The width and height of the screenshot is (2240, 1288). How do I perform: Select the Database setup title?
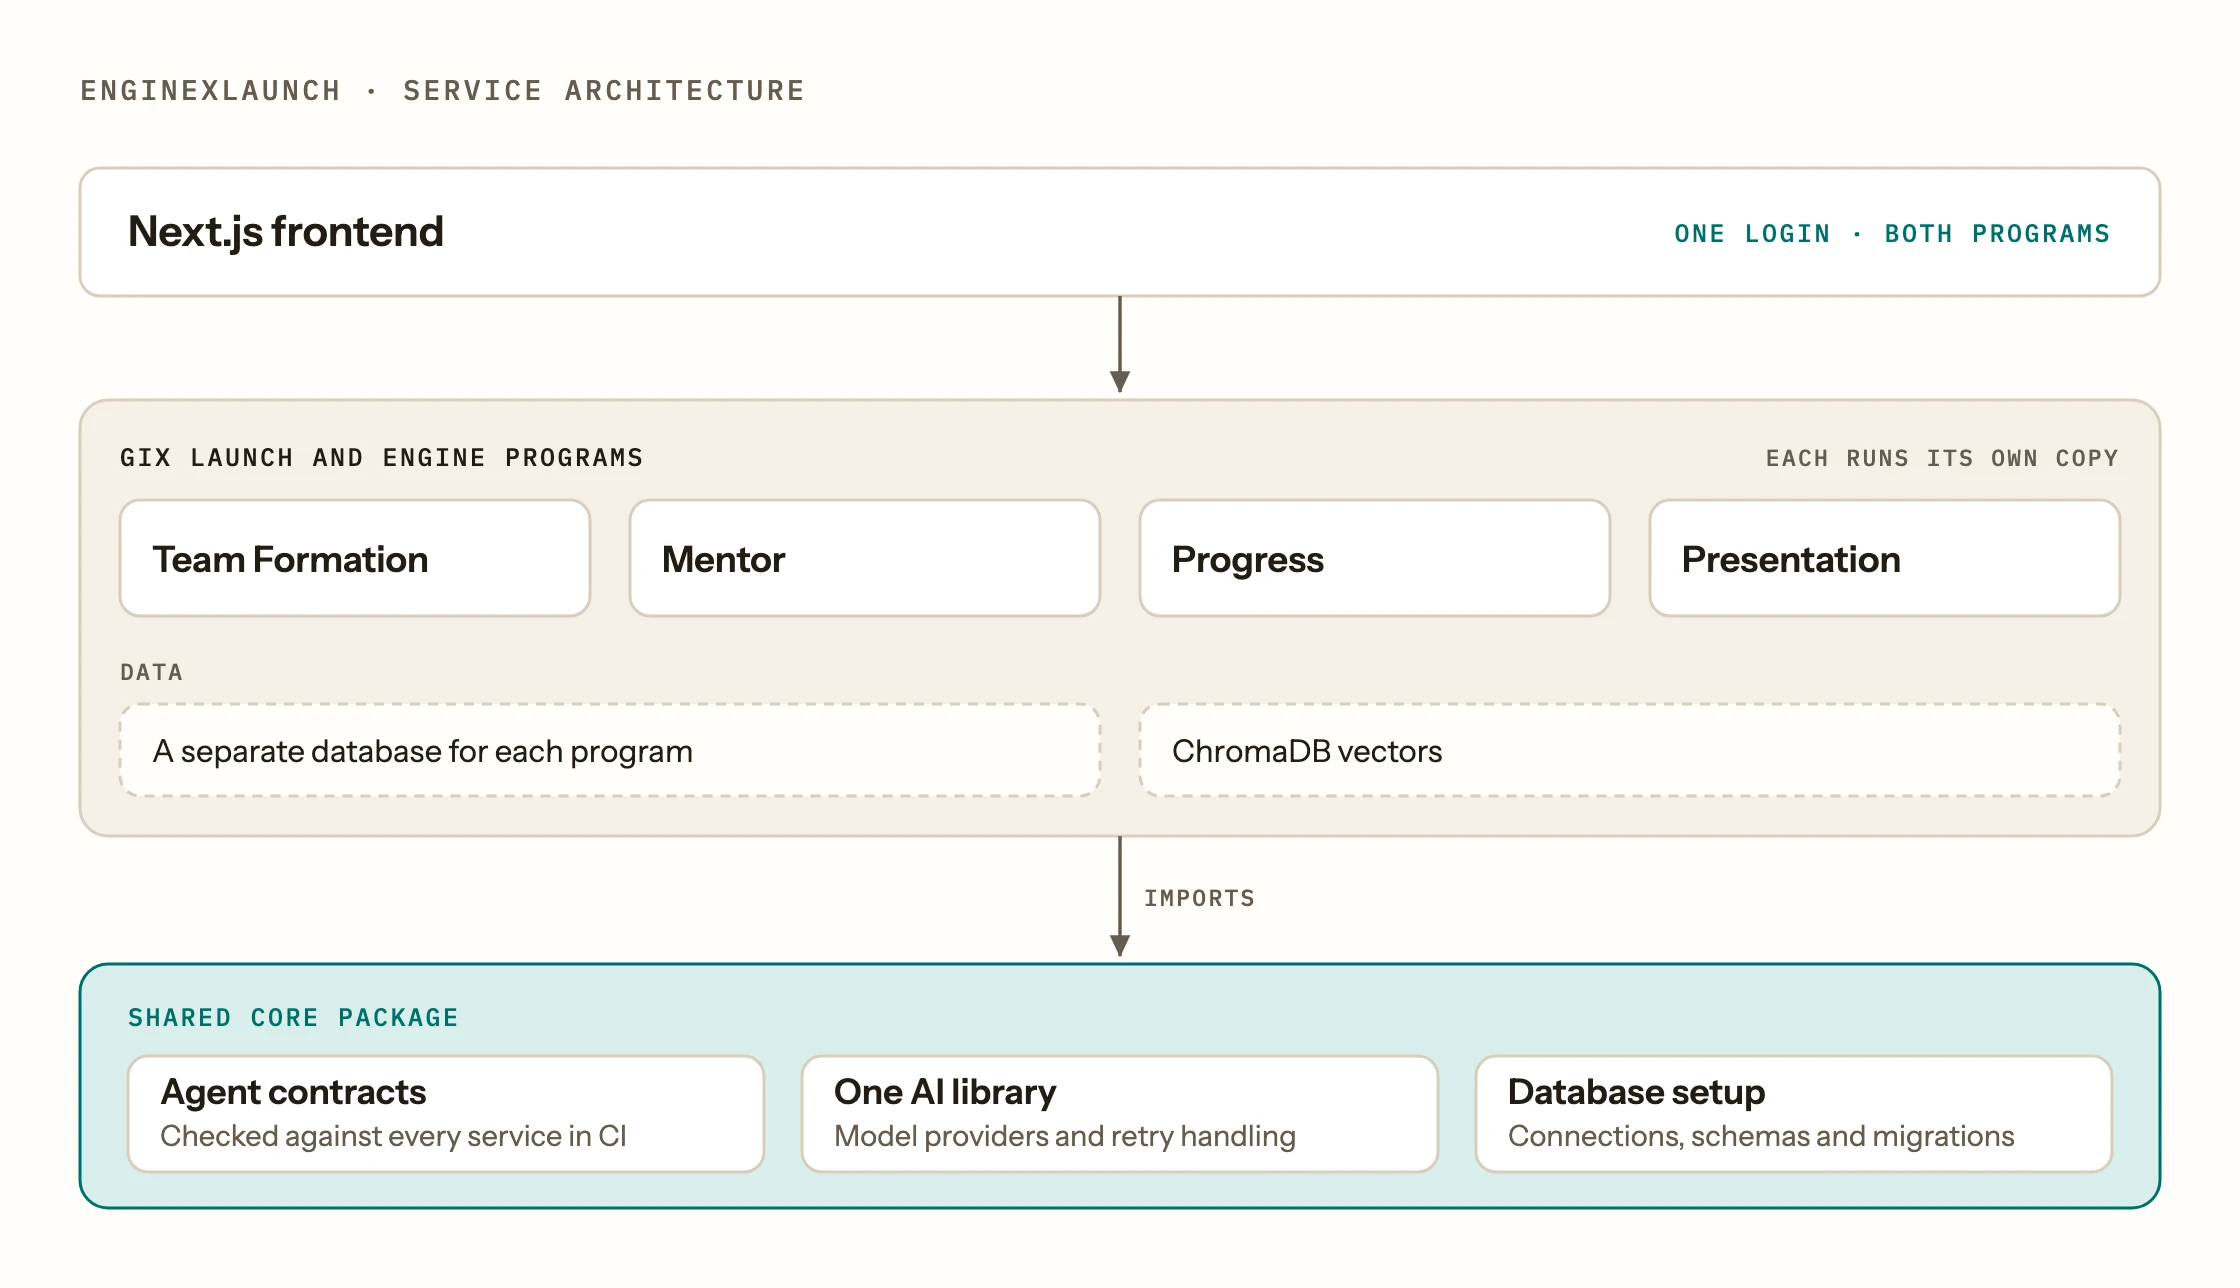(1636, 1092)
